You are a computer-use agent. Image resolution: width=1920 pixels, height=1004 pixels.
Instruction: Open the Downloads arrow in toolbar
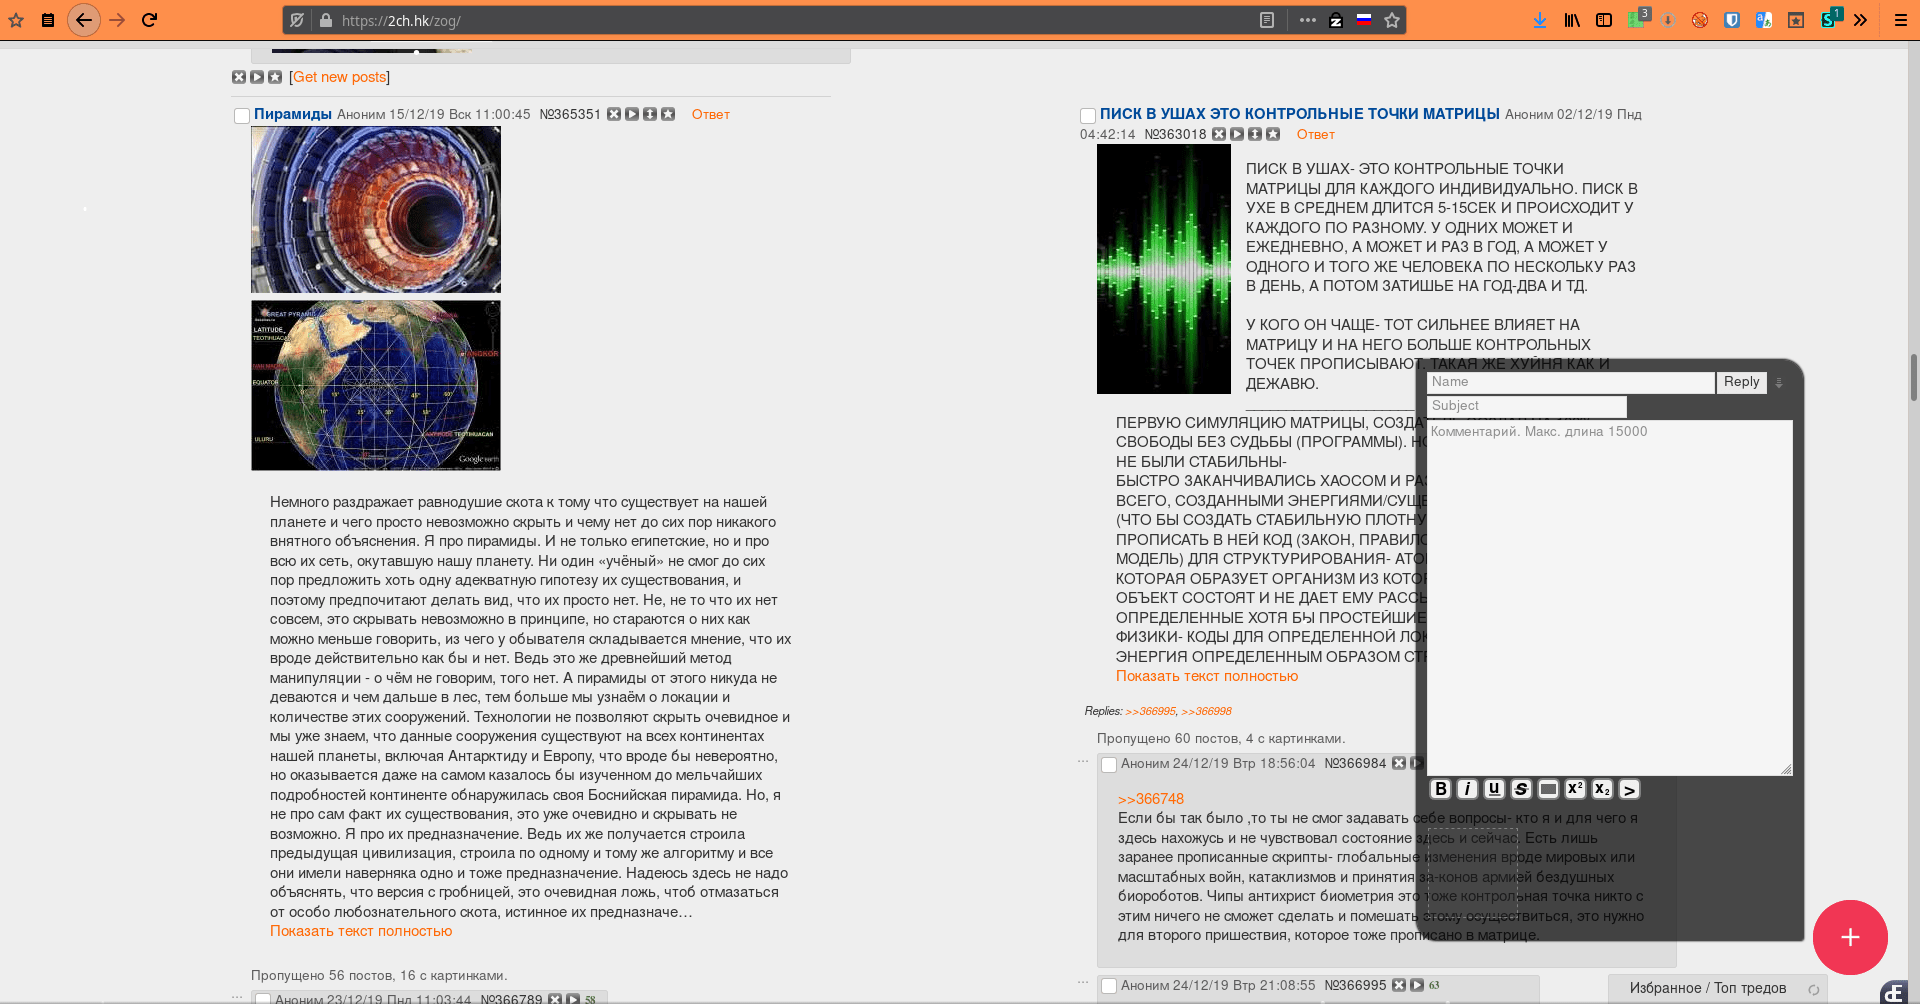coord(1540,20)
